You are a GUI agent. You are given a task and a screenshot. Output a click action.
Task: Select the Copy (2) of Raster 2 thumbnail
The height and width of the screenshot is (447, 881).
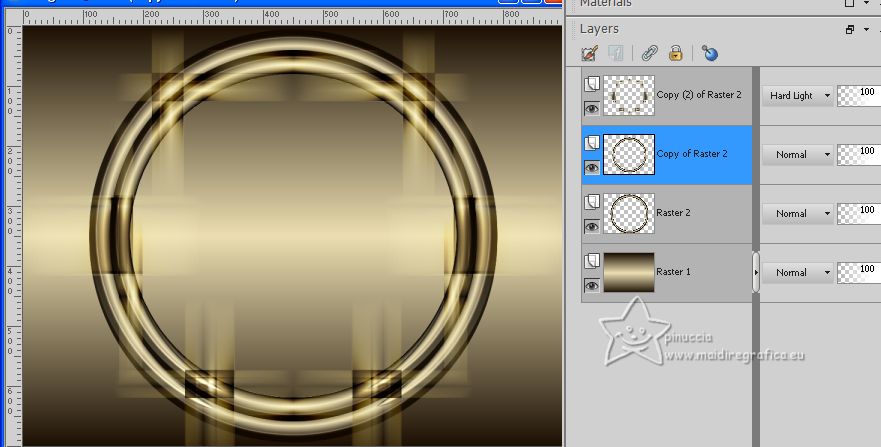(629, 95)
